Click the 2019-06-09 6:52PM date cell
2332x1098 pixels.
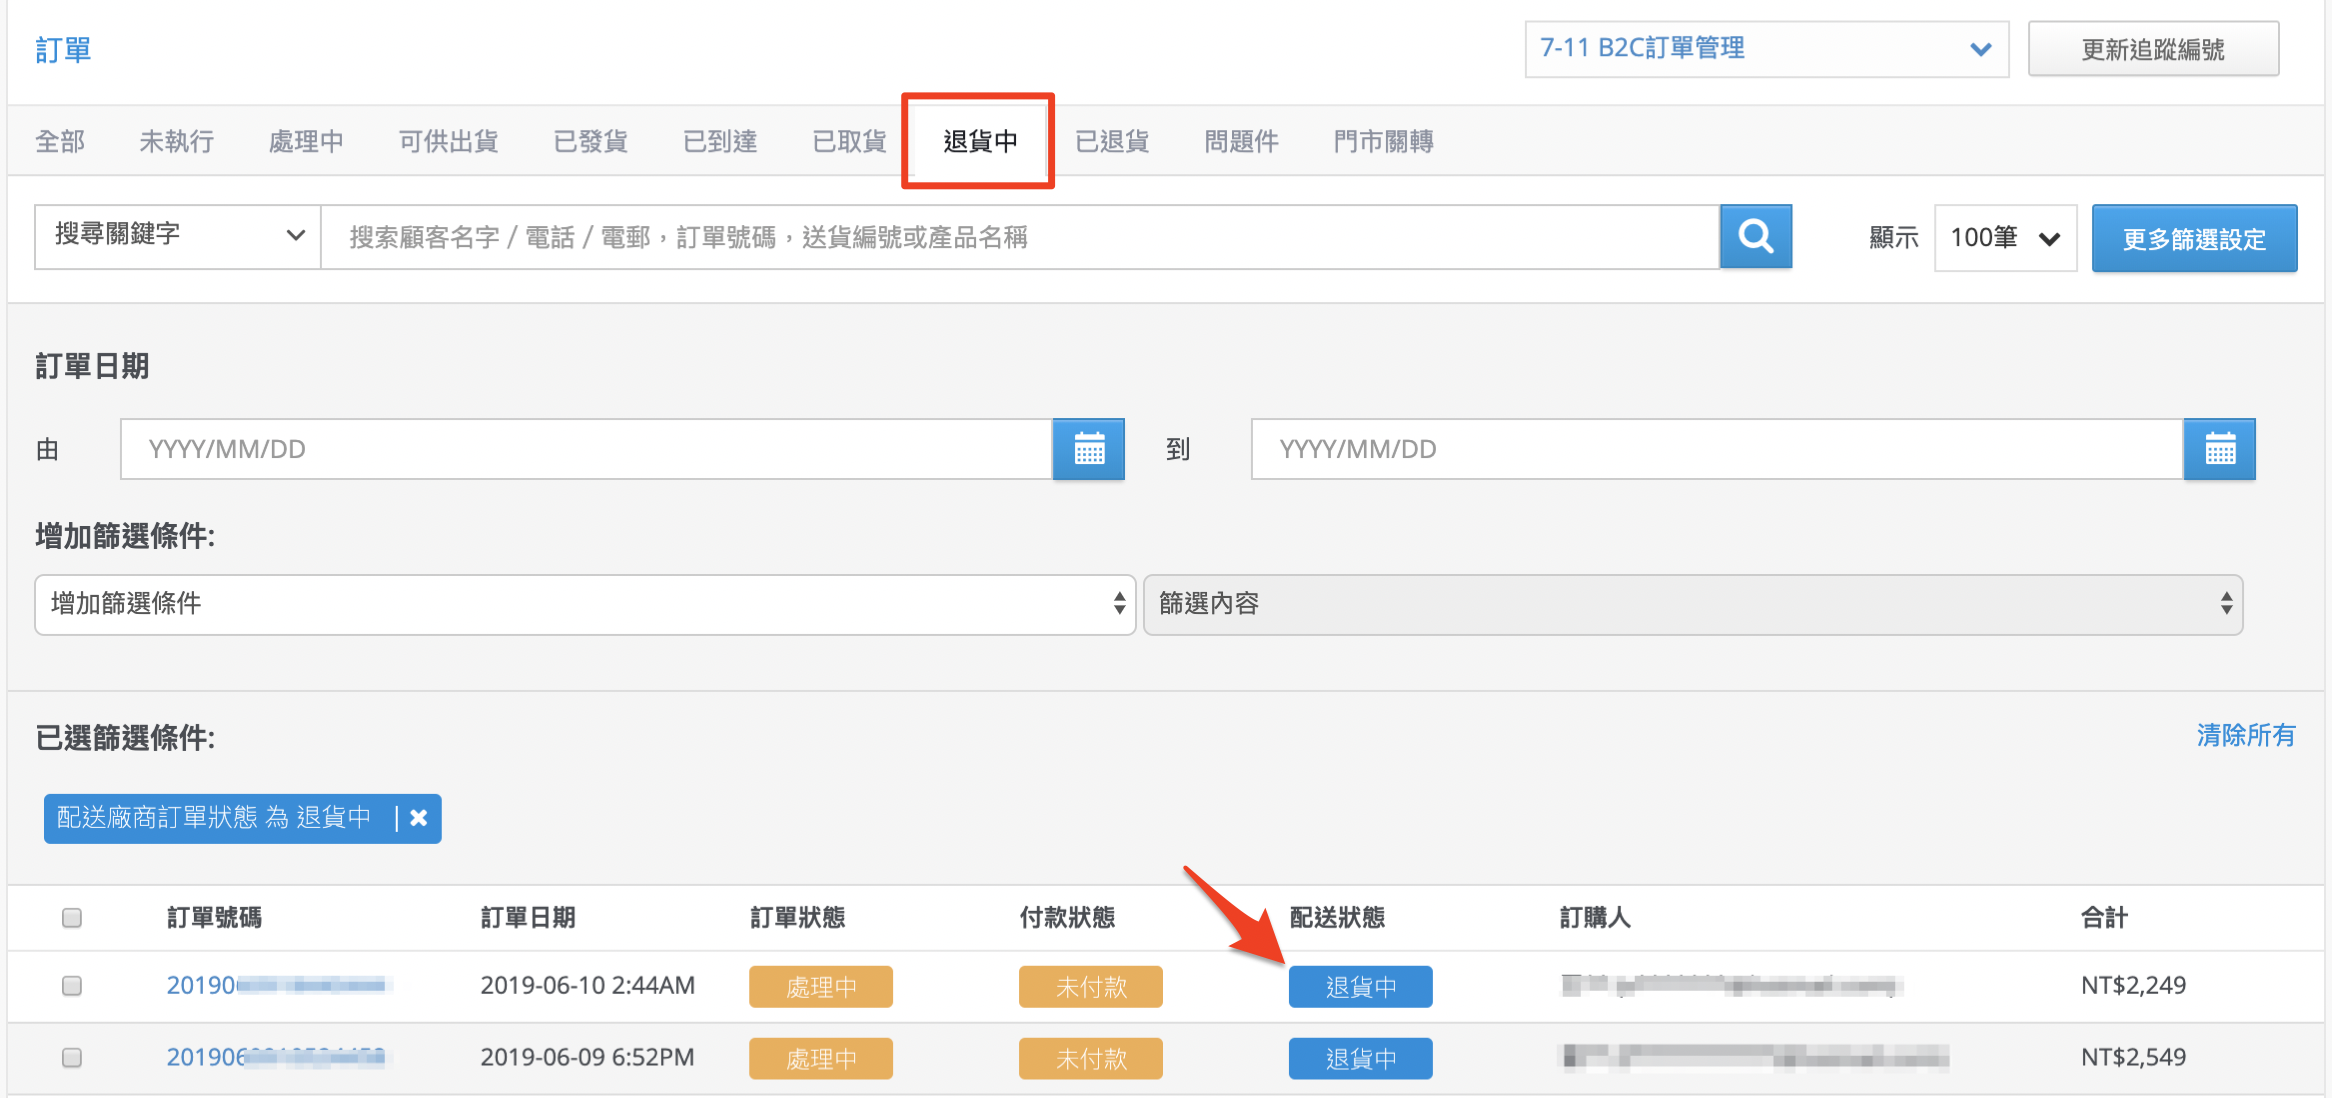click(x=587, y=1057)
